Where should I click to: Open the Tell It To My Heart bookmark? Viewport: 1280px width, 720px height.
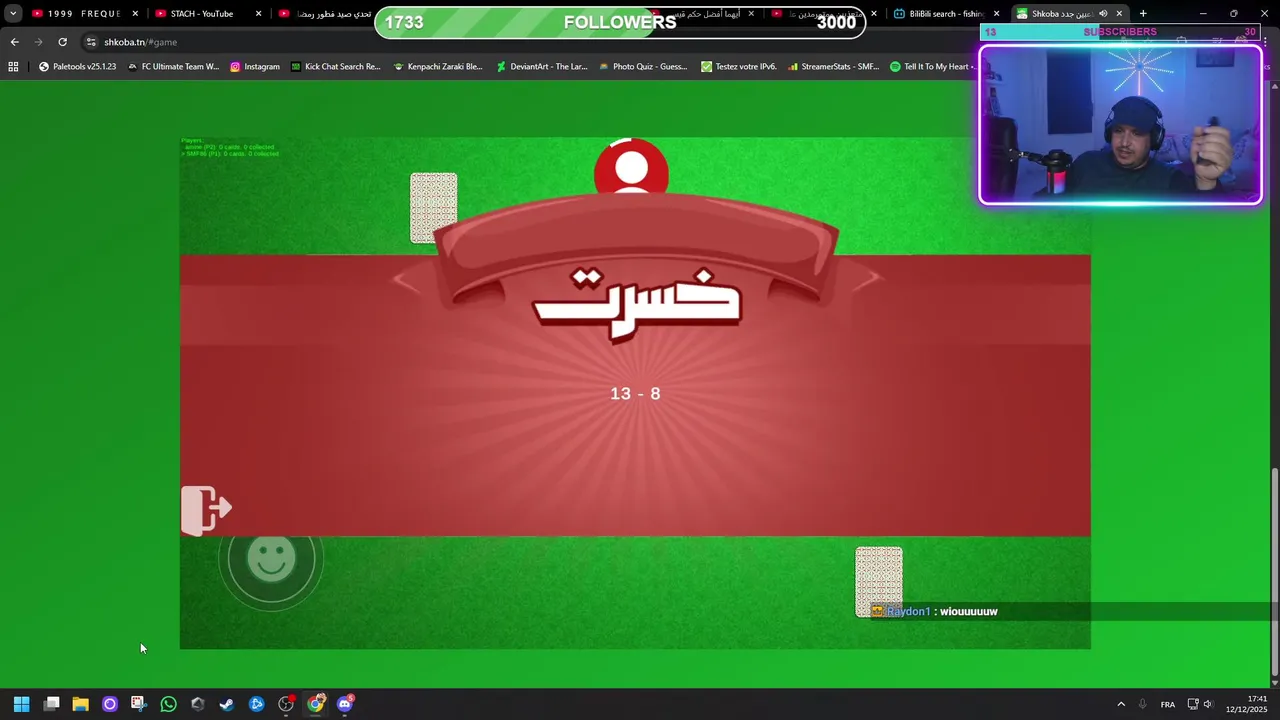click(x=932, y=67)
